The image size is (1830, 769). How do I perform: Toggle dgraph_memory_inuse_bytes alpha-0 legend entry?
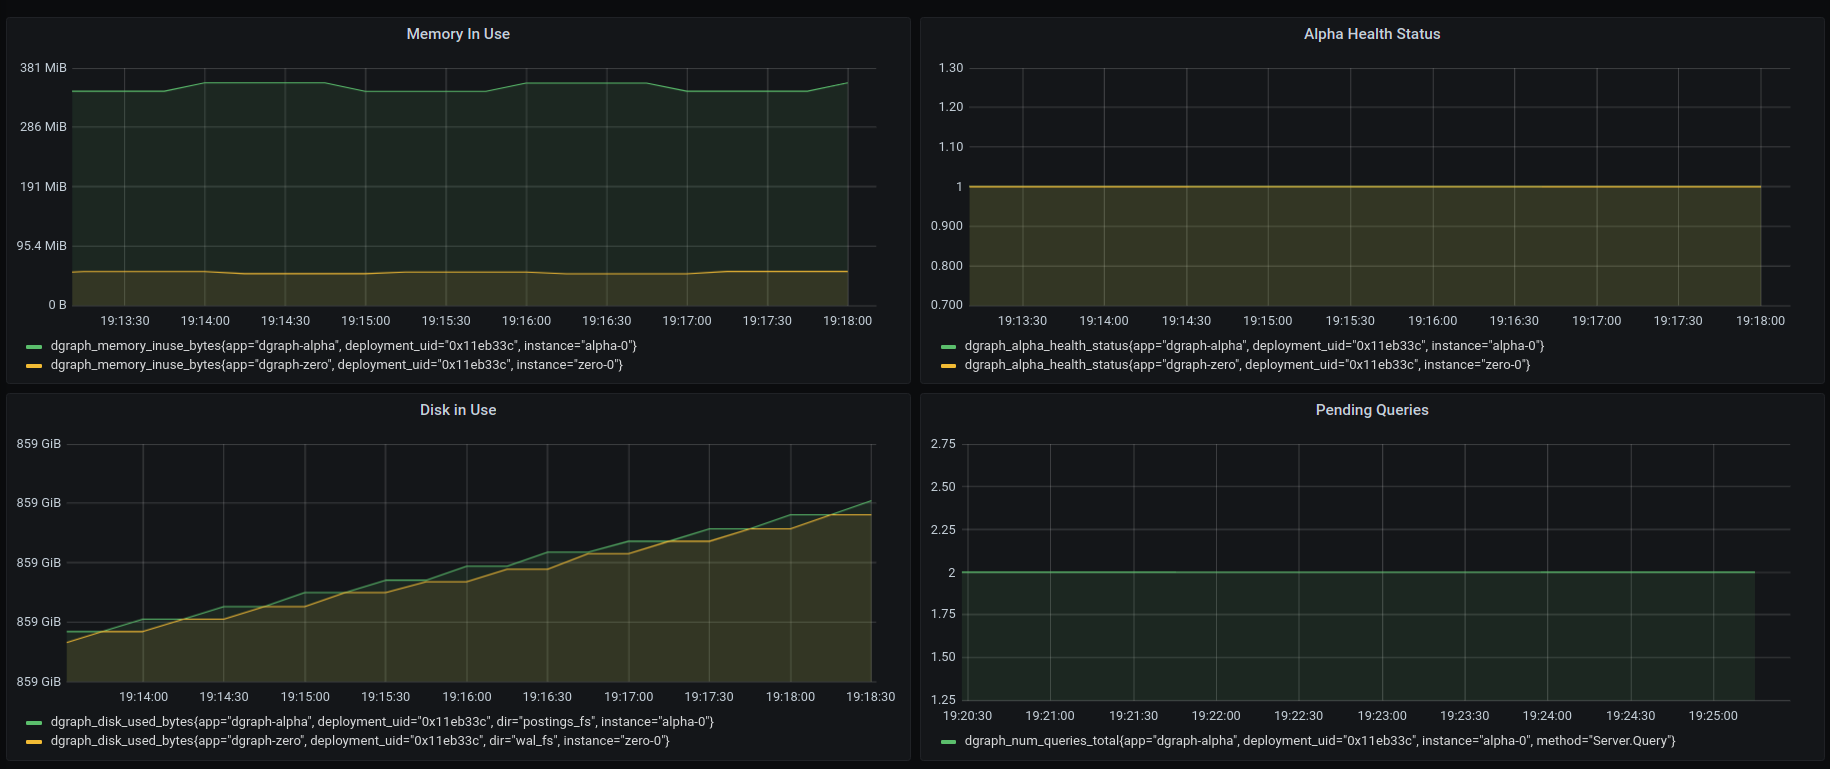344,346
